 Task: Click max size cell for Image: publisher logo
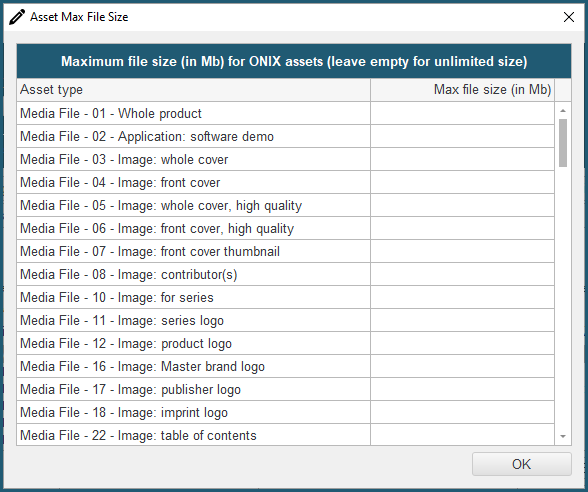point(462,389)
